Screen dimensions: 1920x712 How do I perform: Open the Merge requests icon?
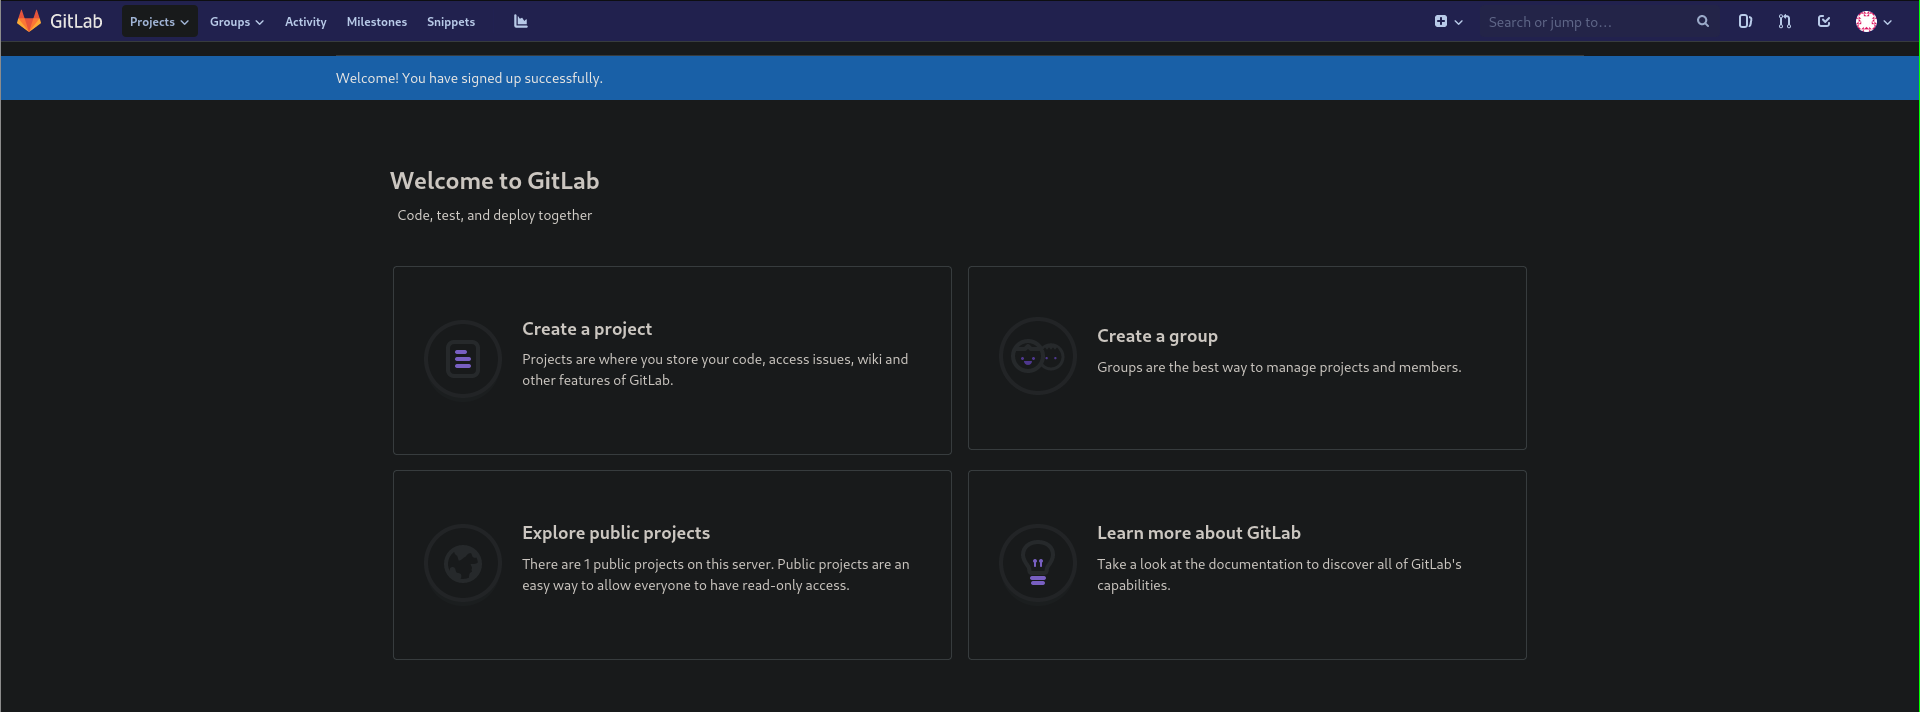[1784, 21]
